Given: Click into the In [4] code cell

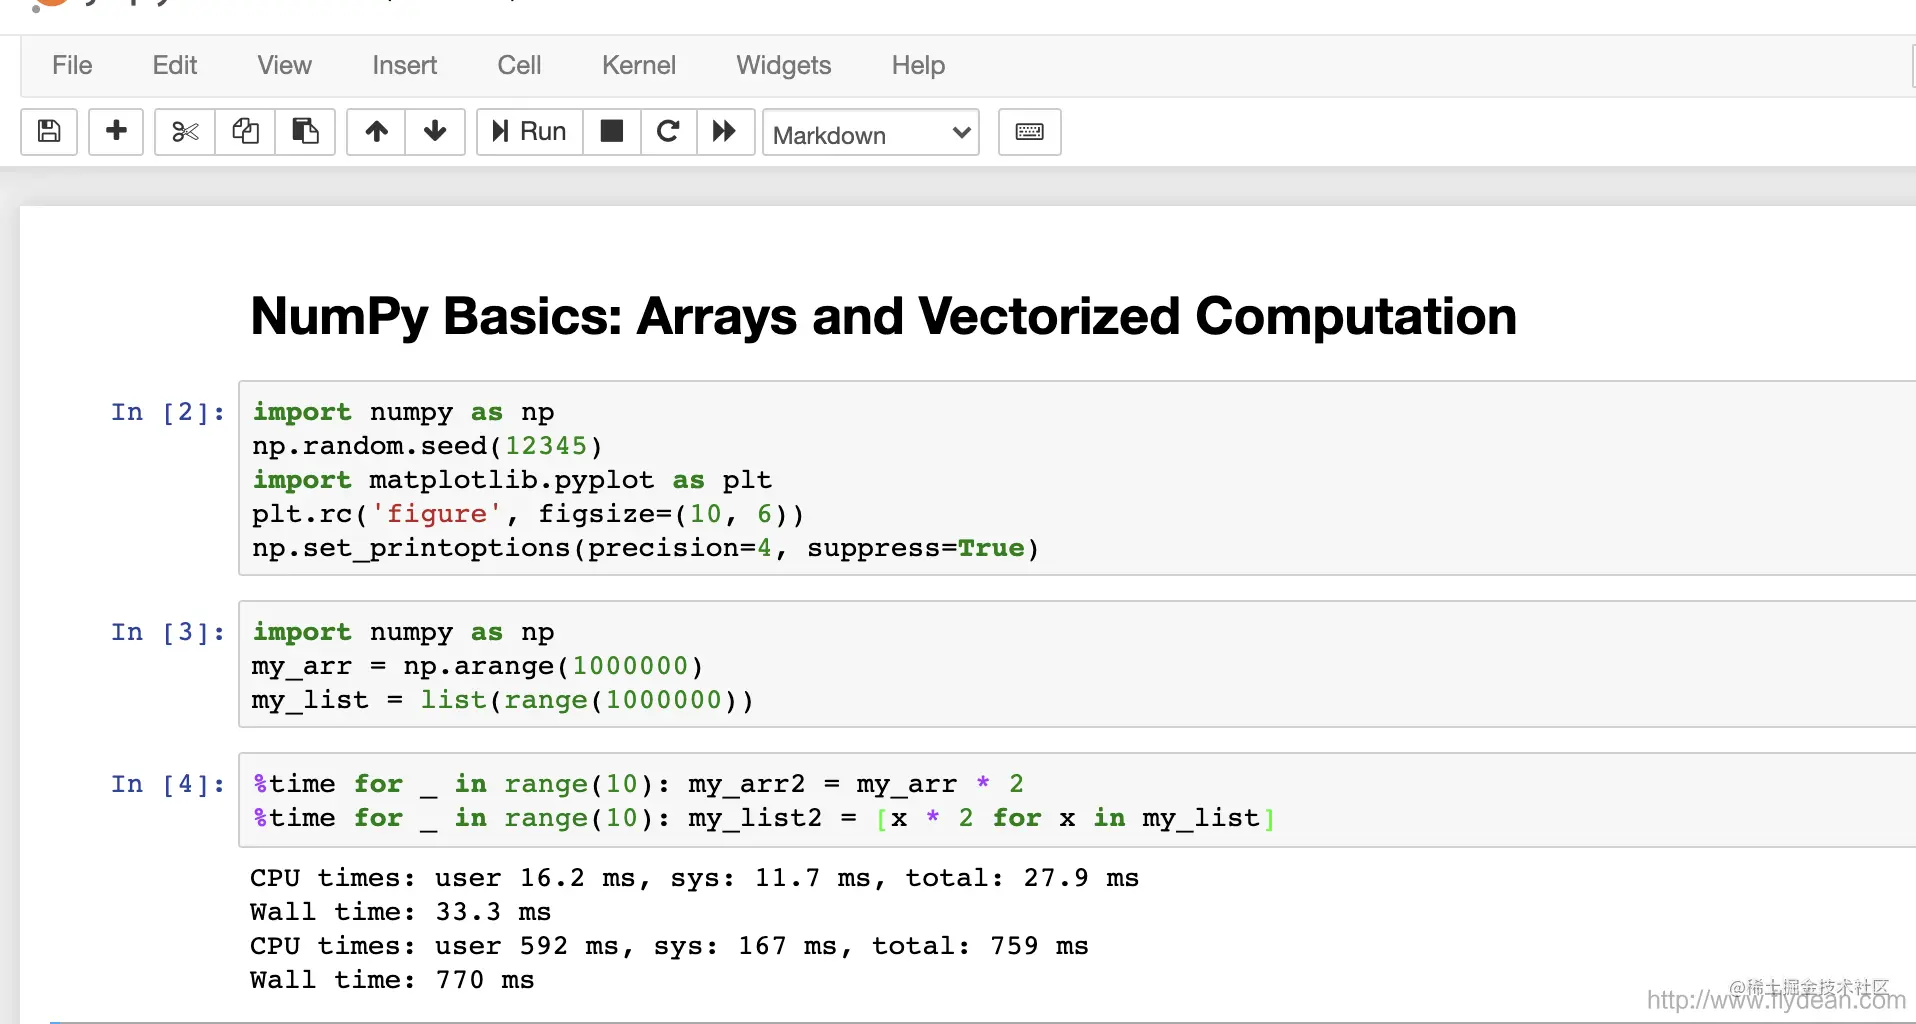Looking at the screenshot, I should 1077,800.
